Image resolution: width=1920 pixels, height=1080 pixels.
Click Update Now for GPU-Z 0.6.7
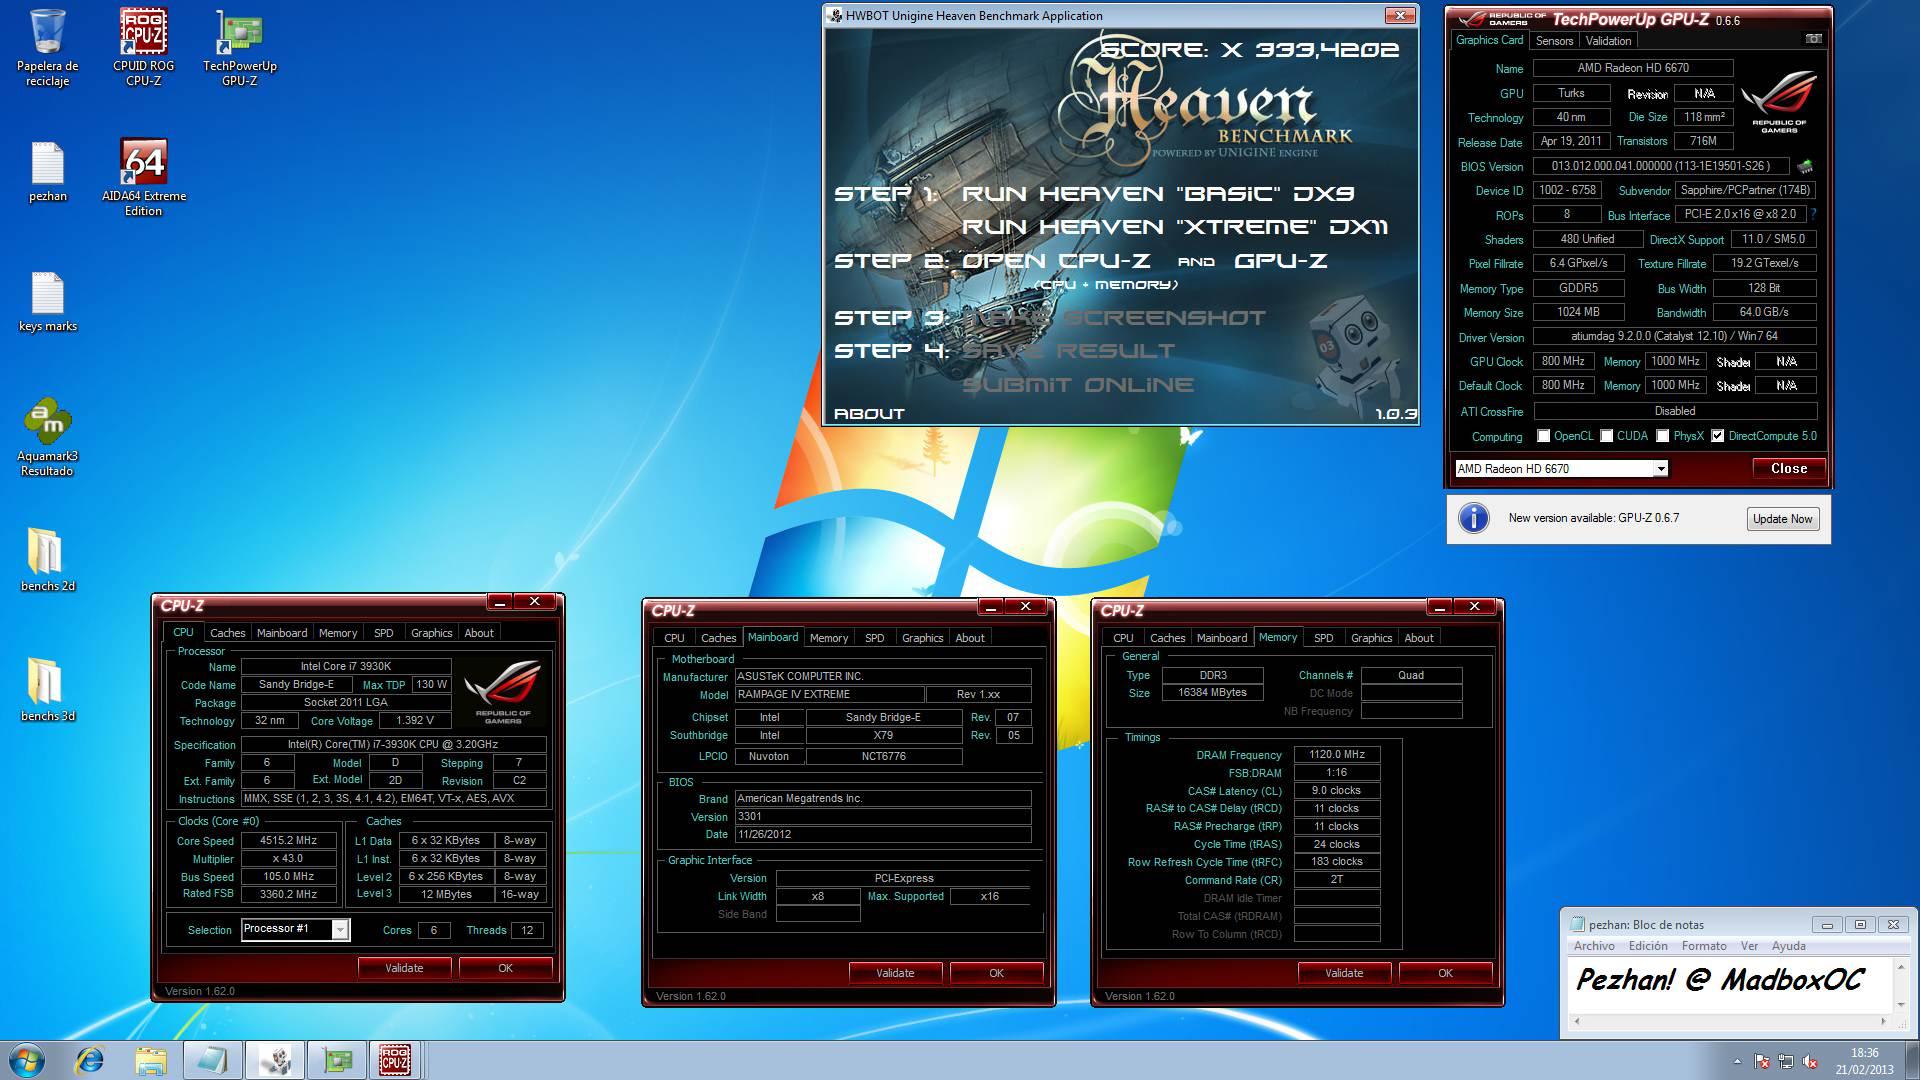click(x=1782, y=519)
